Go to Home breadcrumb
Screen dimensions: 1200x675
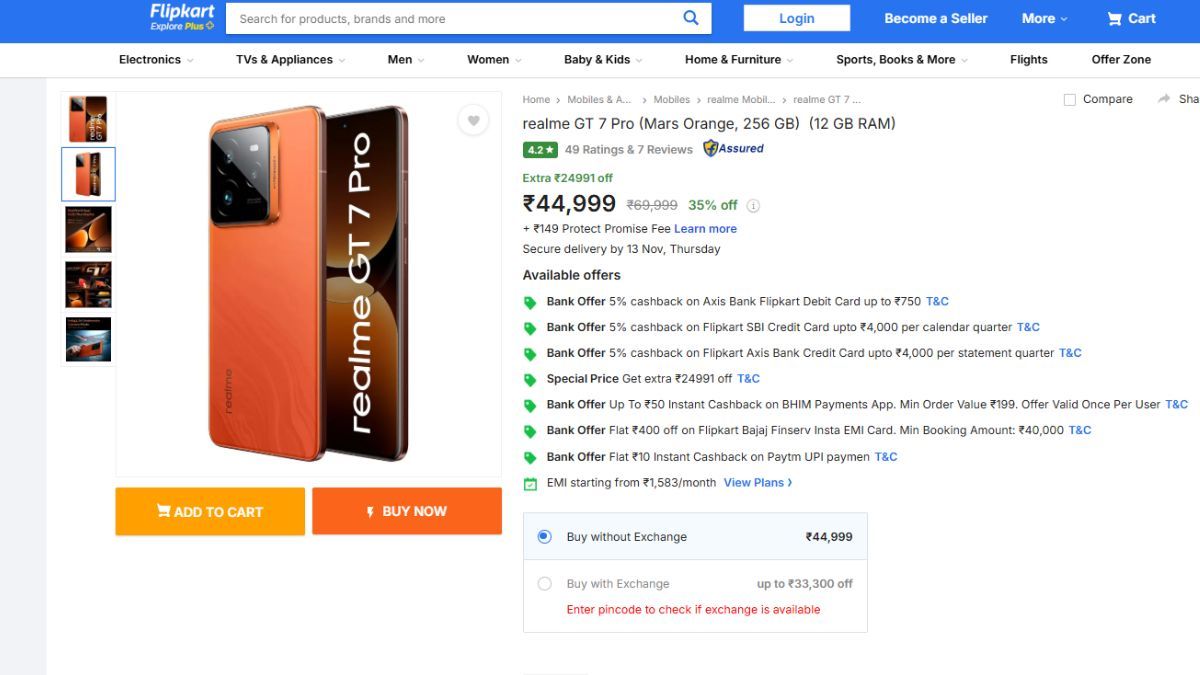point(536,100)
